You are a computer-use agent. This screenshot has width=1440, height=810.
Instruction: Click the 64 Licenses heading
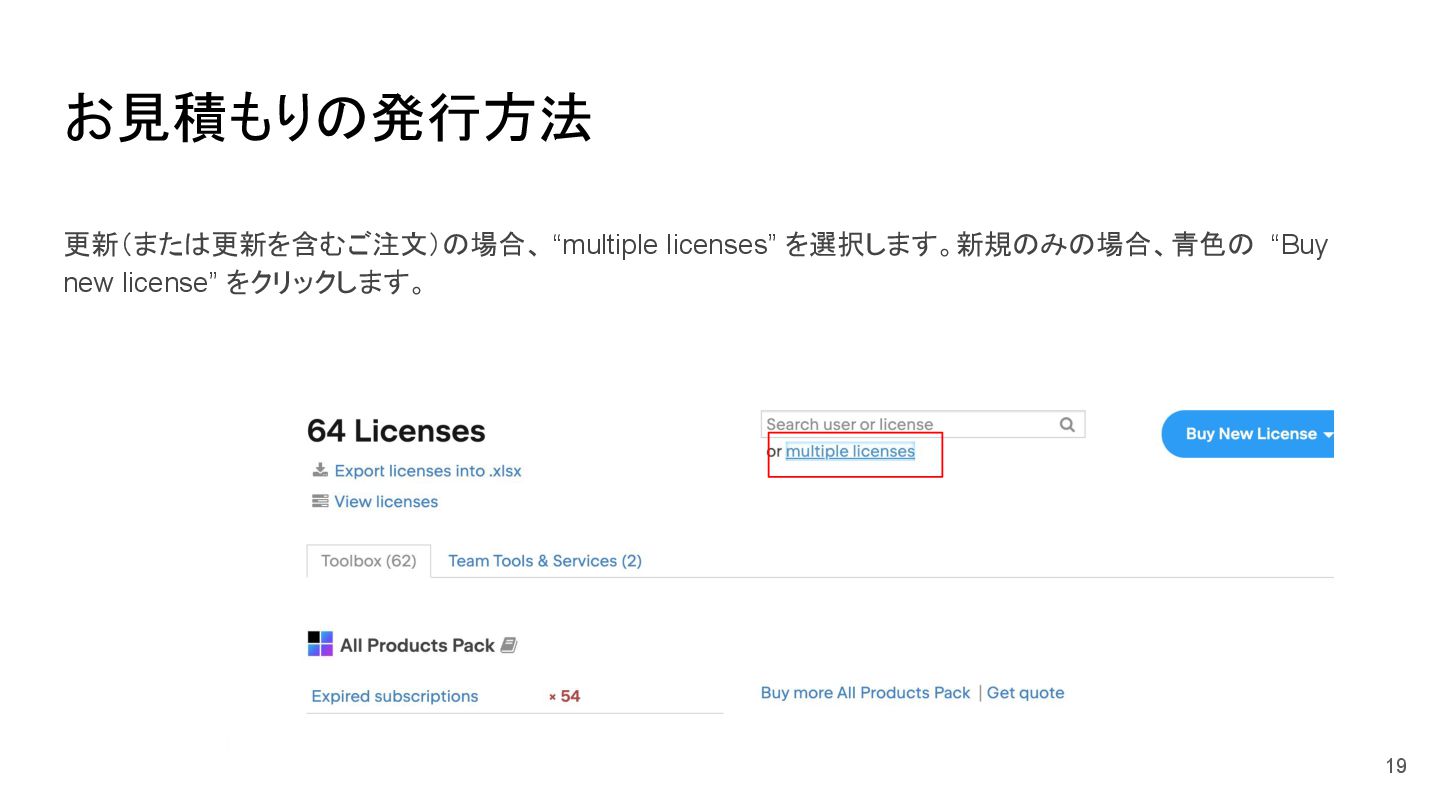click(x=396, y=431)
